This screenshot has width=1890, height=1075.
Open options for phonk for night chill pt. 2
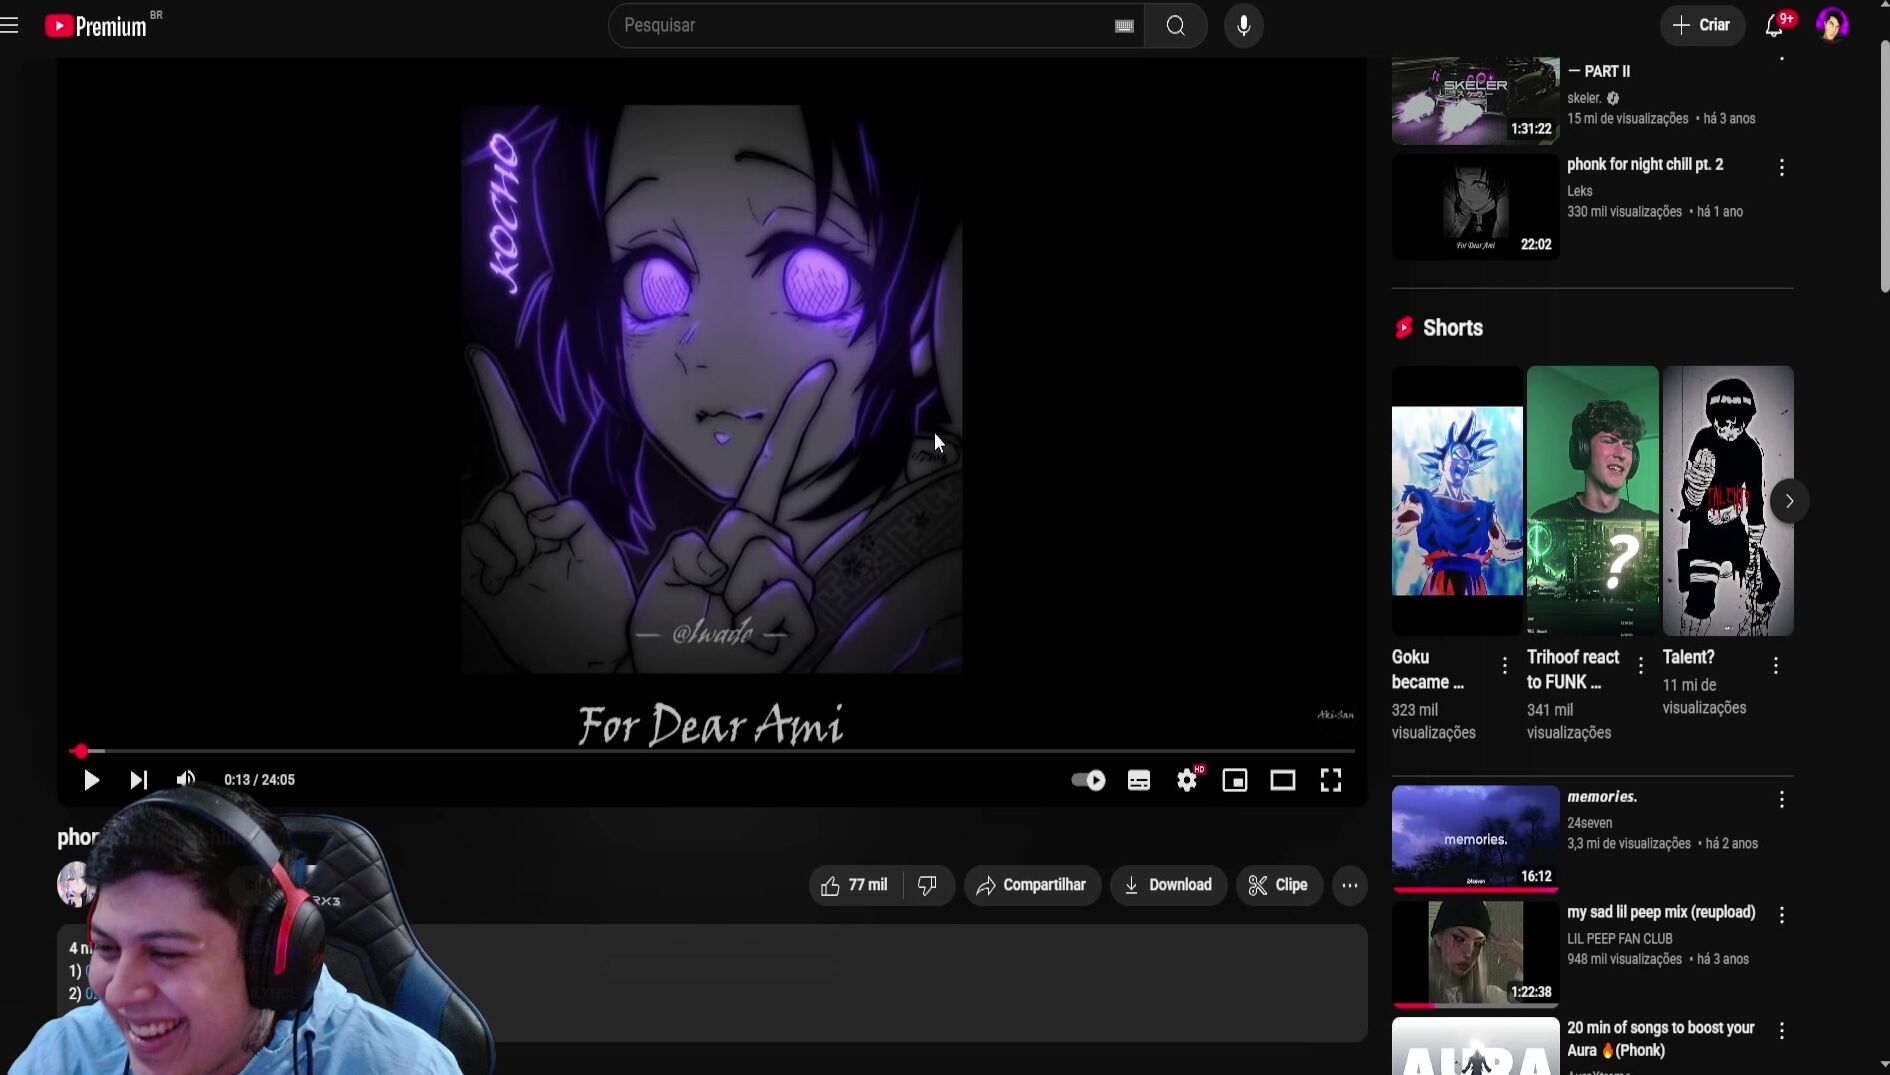click(x=1782, y=167)
